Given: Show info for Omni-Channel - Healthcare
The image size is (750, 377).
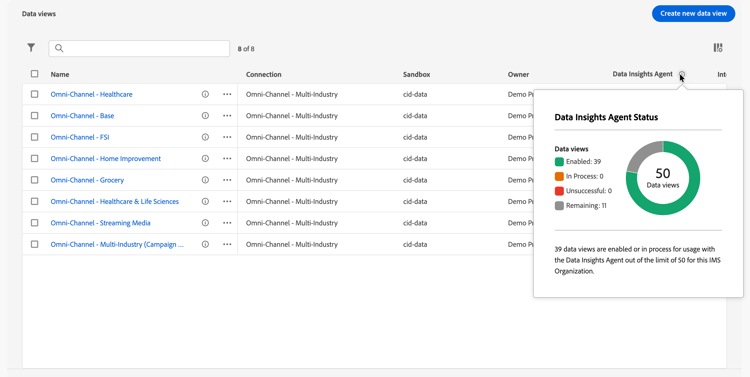Looking at the screenshot, I should click(x=205, y=94).
